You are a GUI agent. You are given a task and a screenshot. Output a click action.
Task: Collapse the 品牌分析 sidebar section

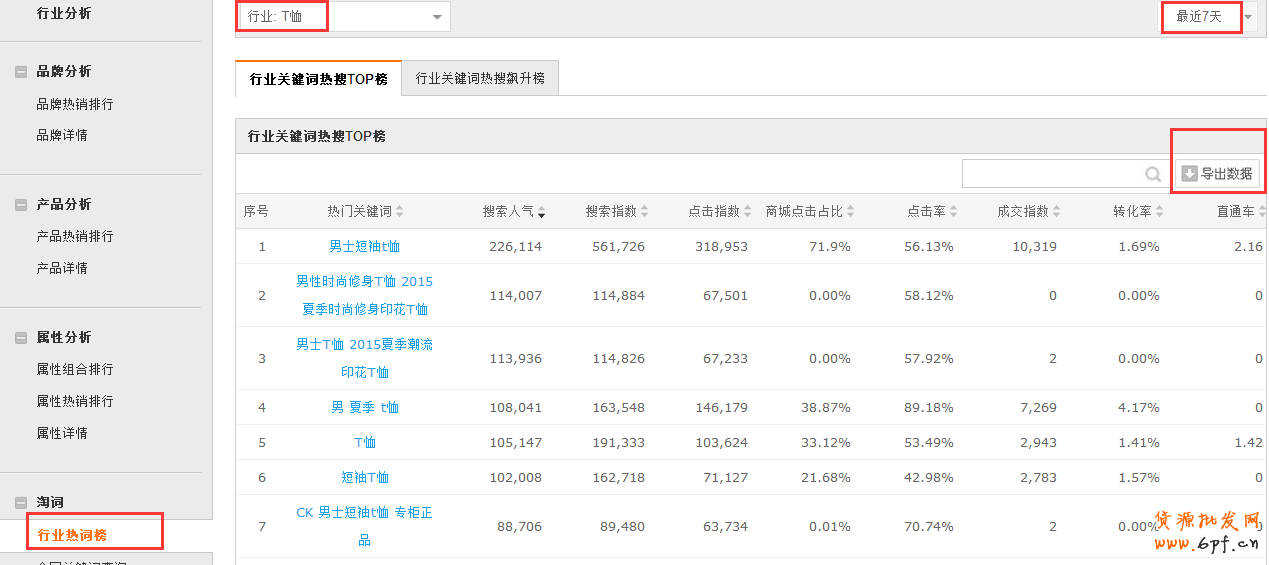[x=21, y=72]
